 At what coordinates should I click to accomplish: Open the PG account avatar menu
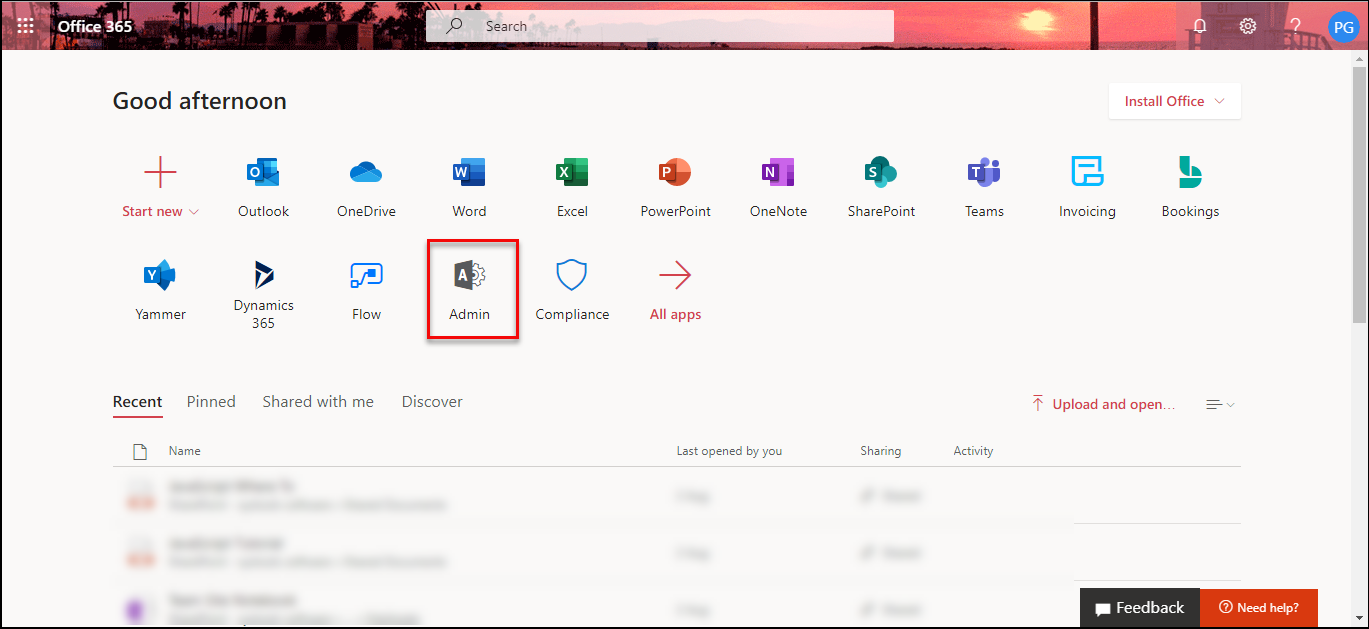(1344, 26)
